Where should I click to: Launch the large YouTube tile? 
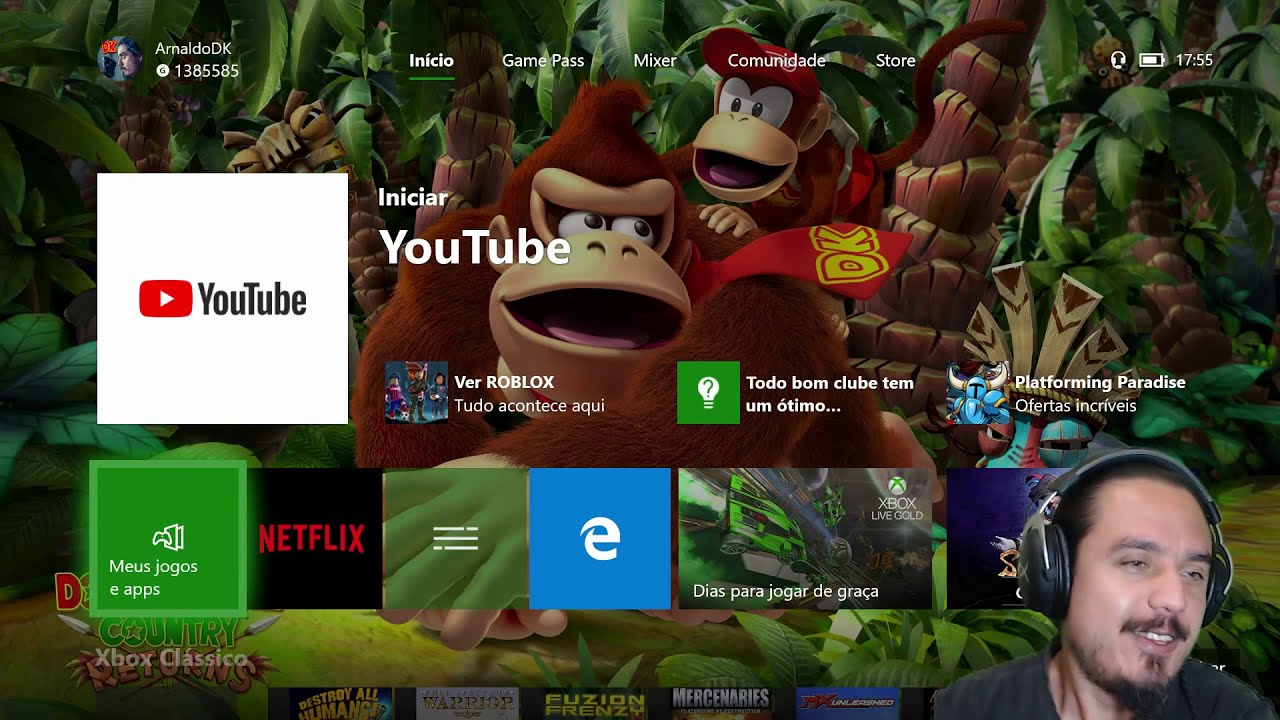click(222, 298)
